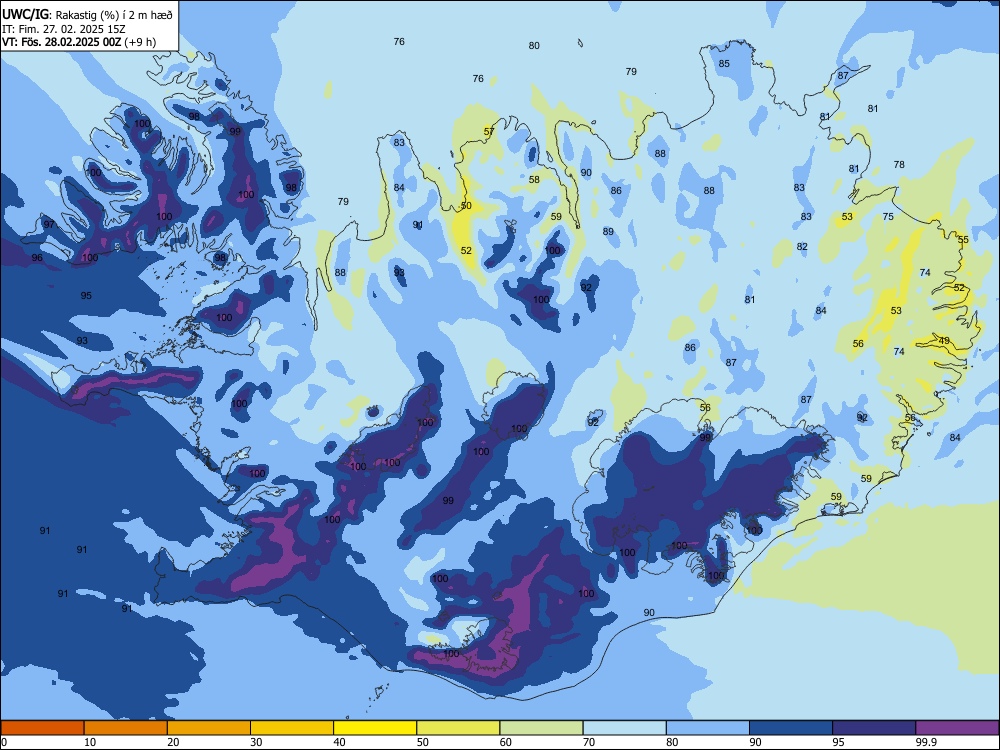
Task: Select the orange 10–20 legend color block
Action: coord(126,728)
